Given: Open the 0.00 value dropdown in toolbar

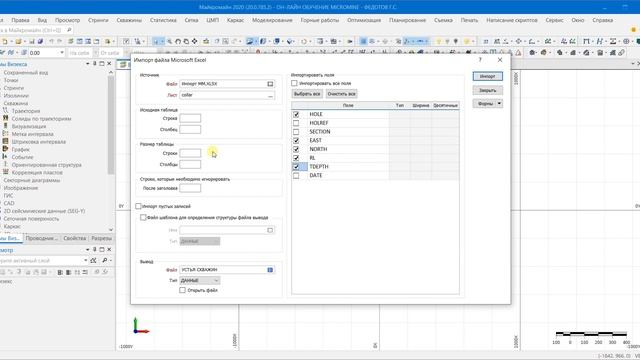Looking at the screenshot, I should [x=62, y=53].
